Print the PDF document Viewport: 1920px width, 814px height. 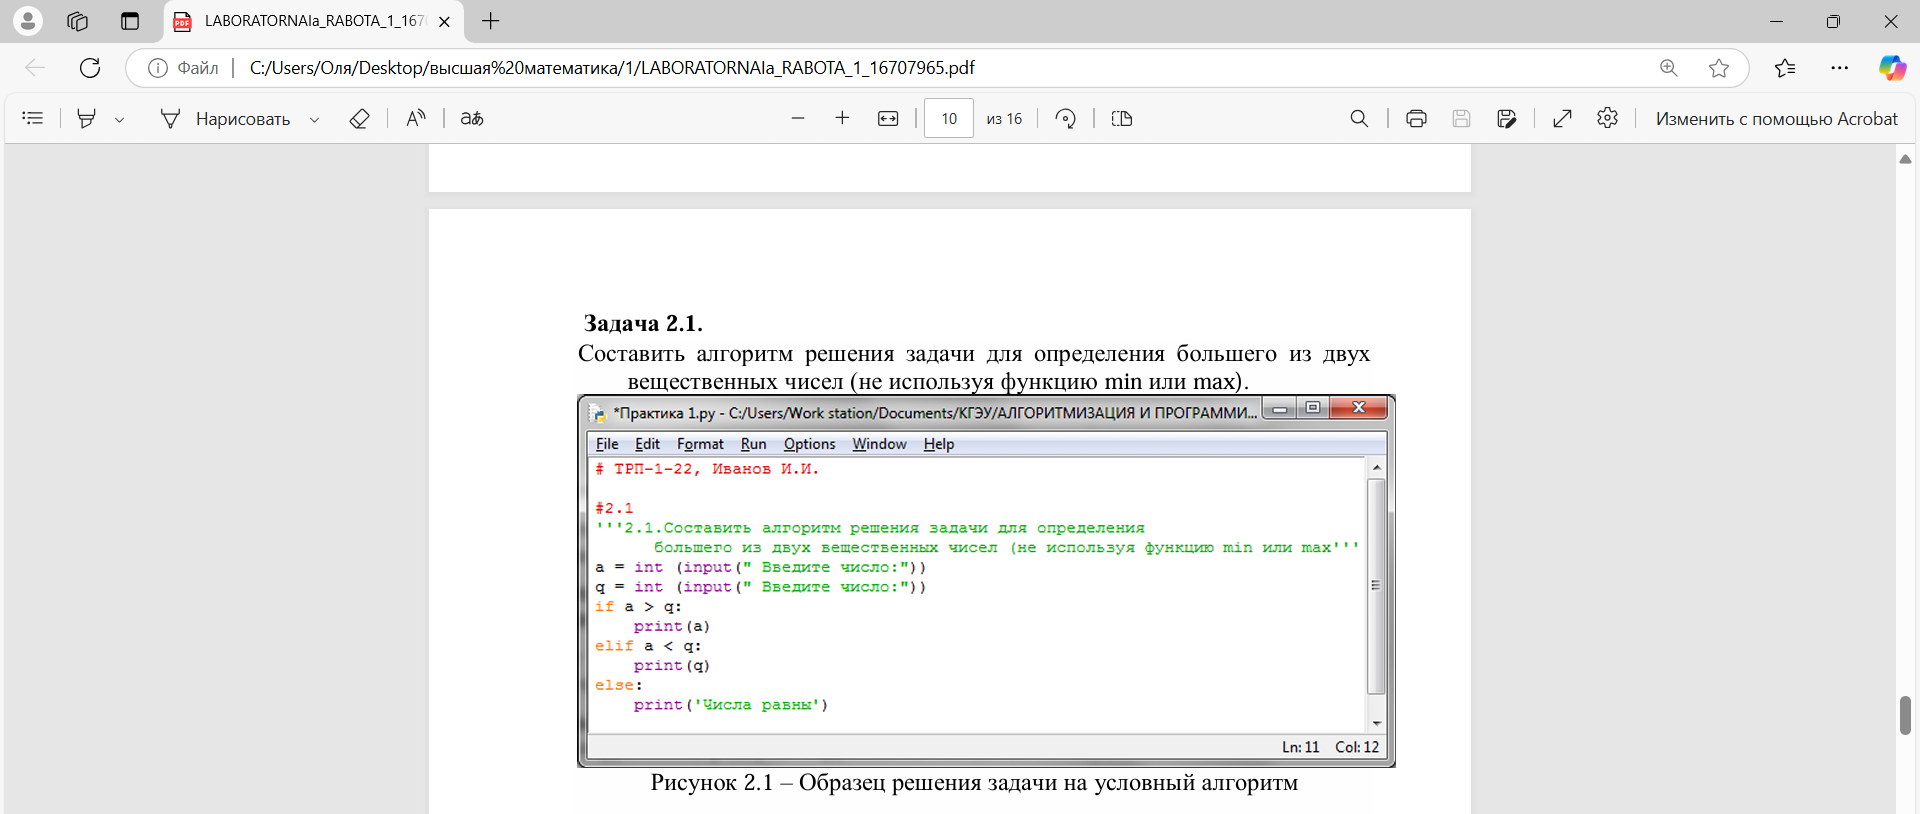1416,118
